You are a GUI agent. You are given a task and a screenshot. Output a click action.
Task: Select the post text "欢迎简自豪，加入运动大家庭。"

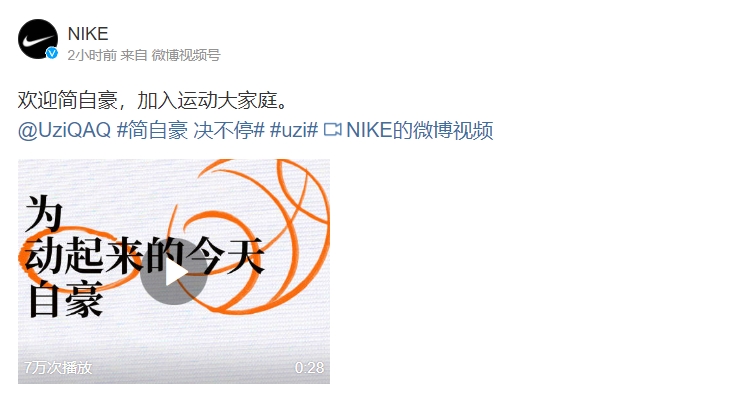tap(153, 101)
